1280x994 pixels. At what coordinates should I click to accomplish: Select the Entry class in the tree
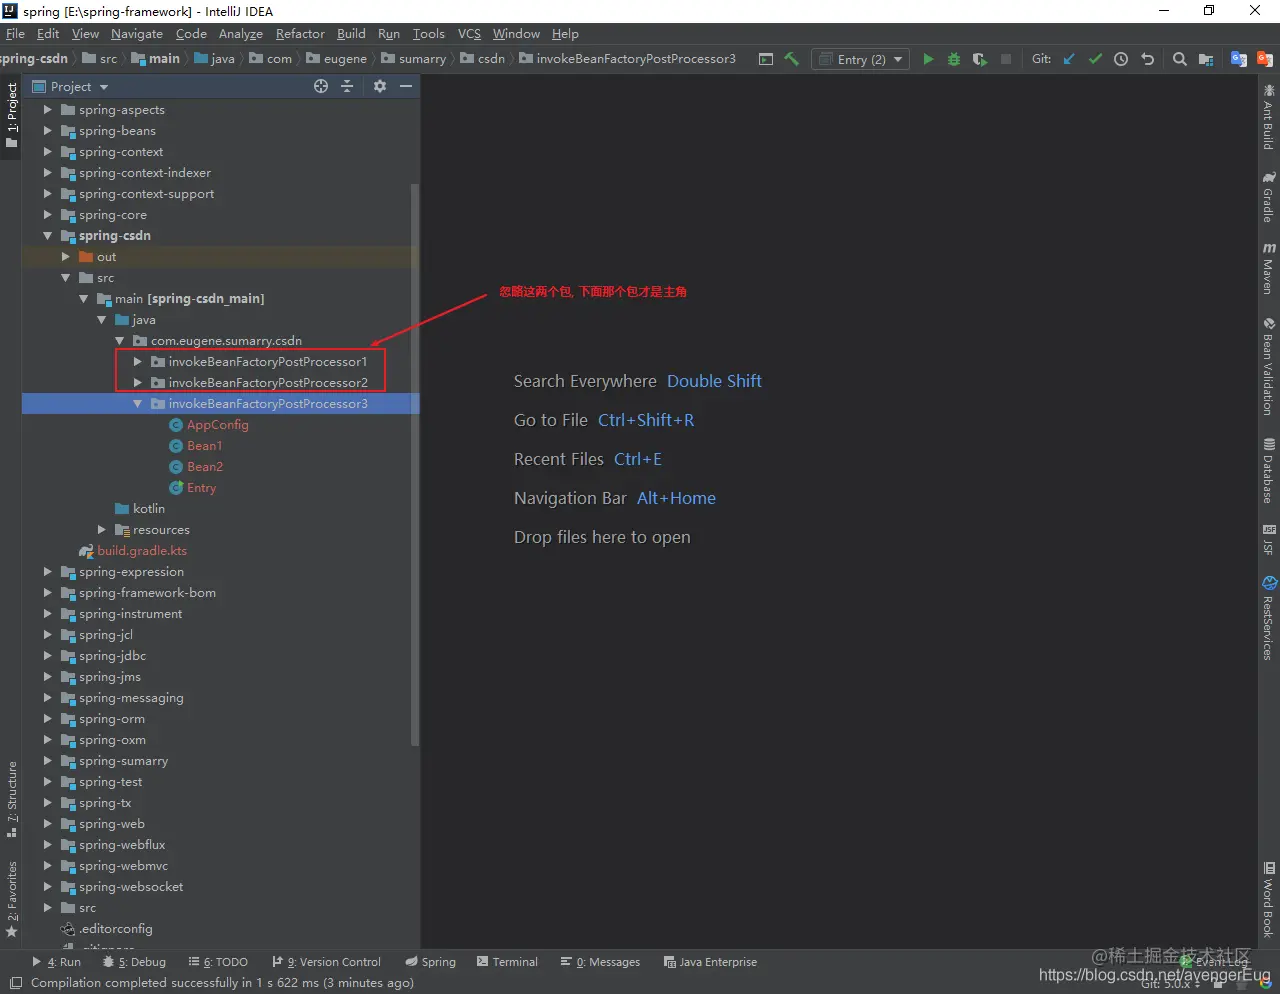tap(201, 488)
